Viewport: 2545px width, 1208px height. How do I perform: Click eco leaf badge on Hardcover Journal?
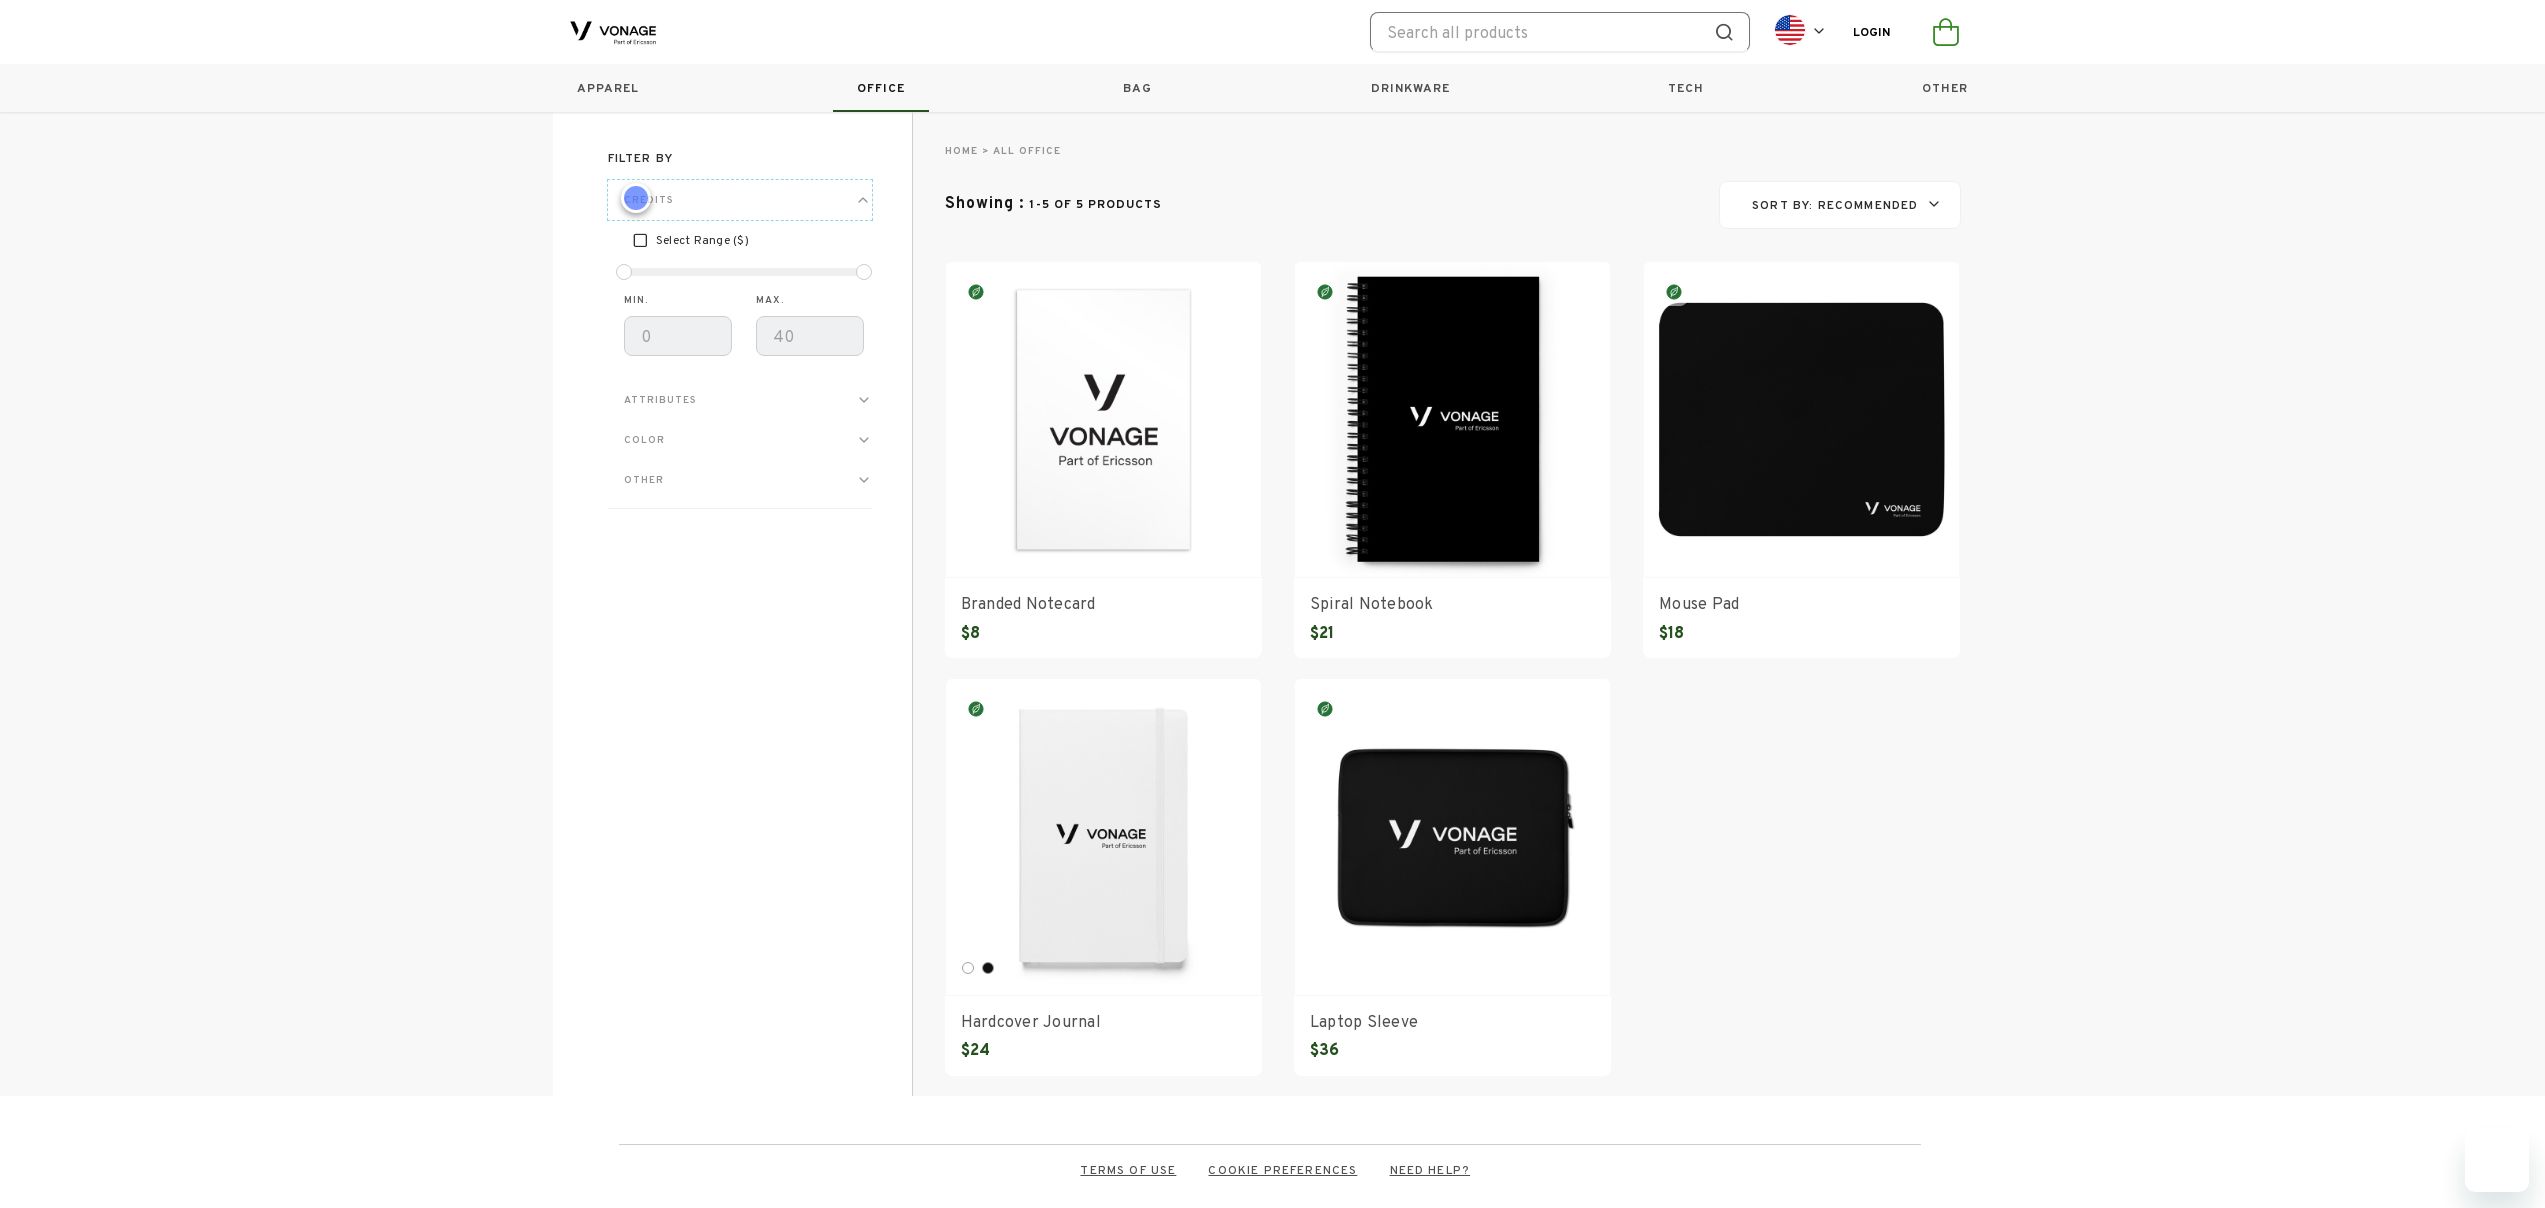click(976, 709)
